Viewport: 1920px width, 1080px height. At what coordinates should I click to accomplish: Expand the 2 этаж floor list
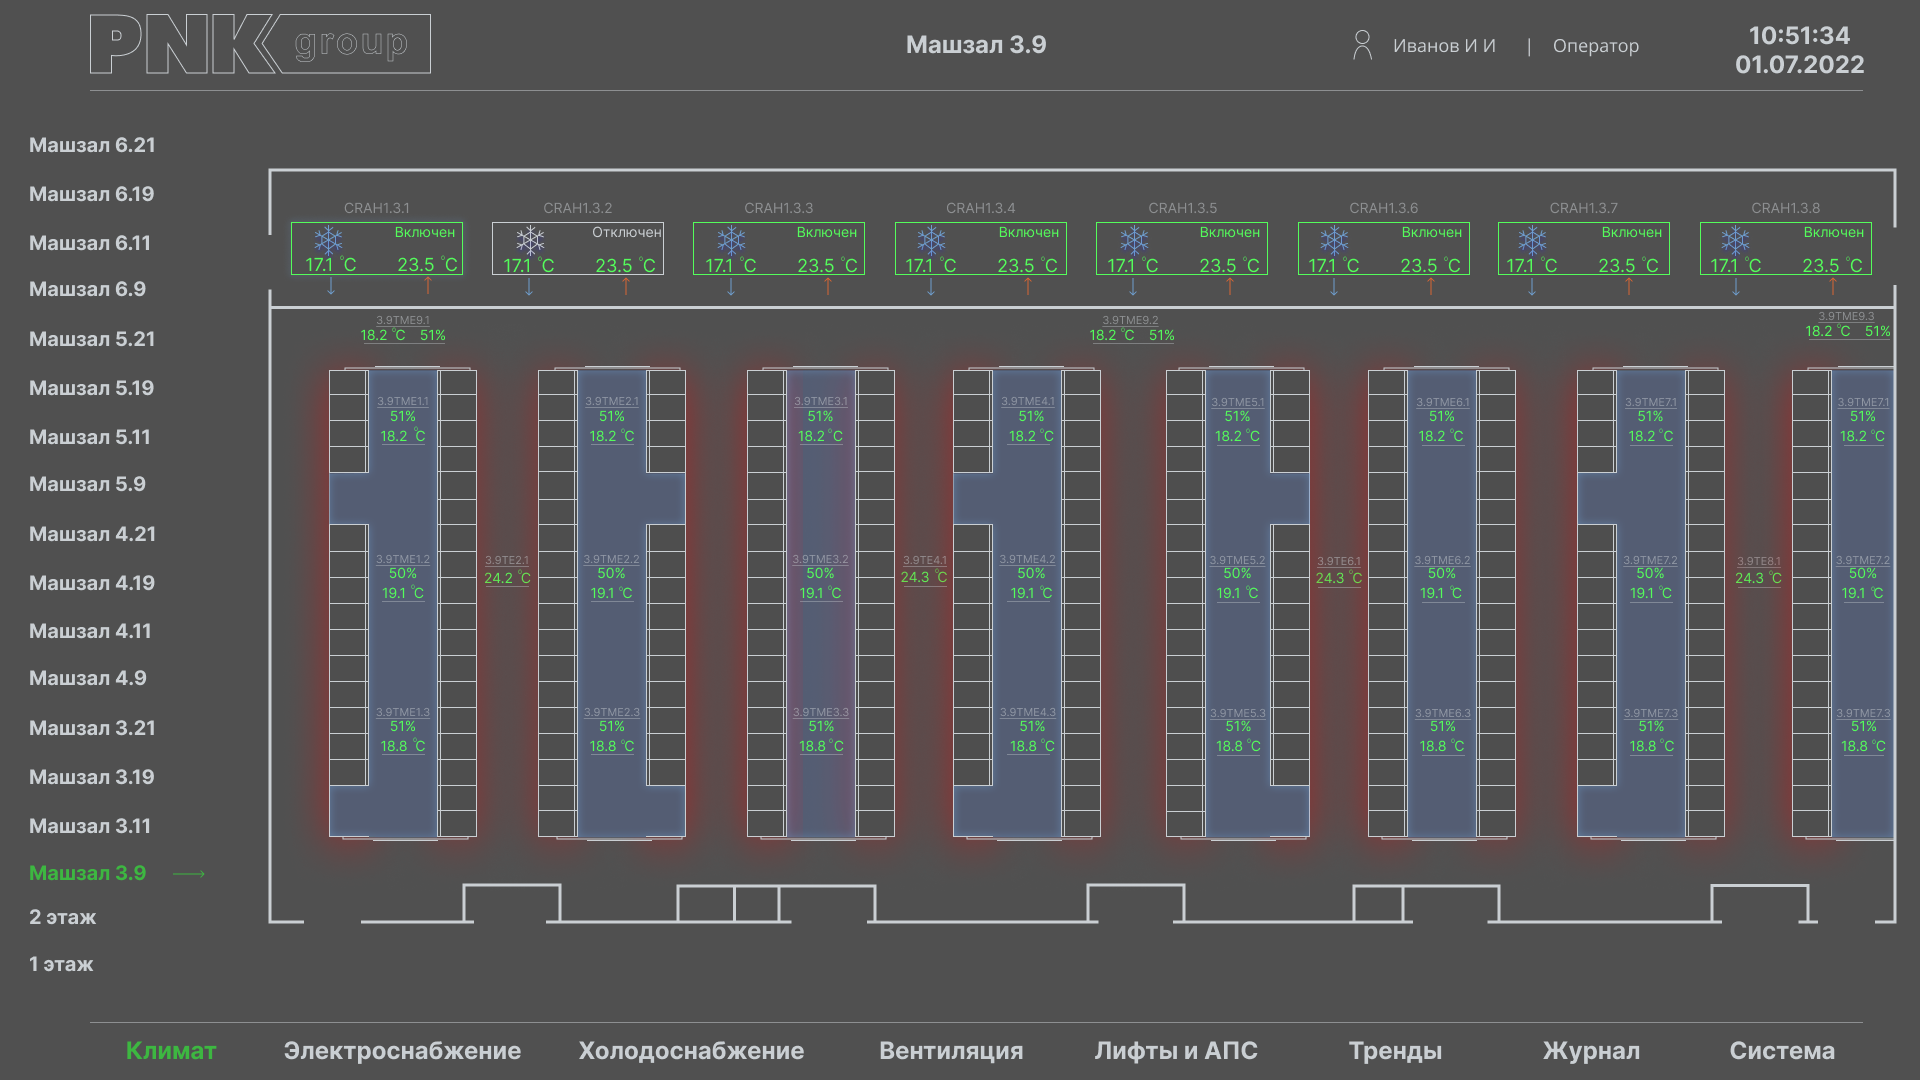point(62,918)
